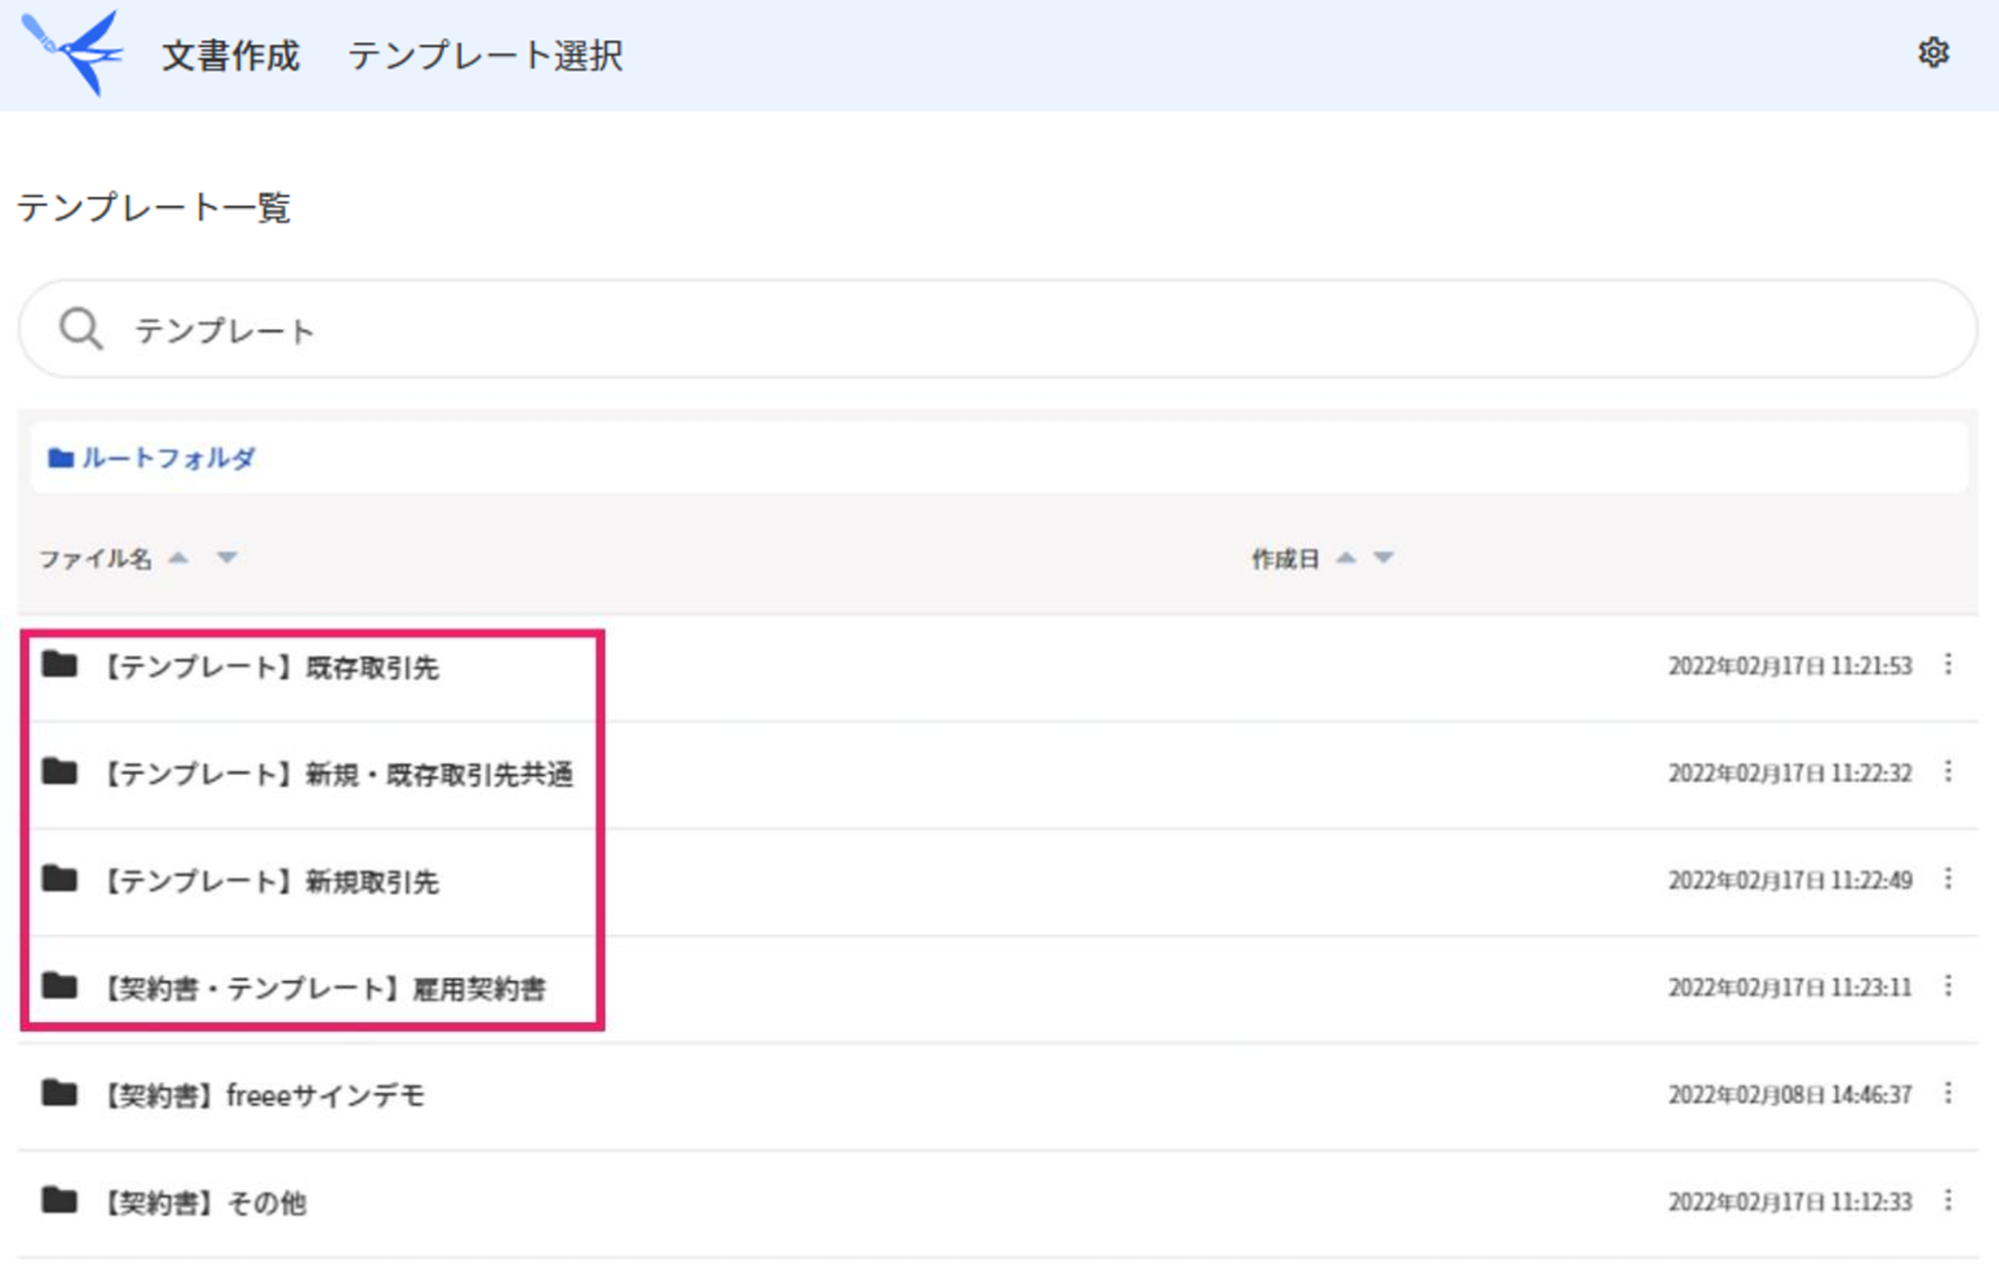This screenshot has width=1999, height=1265.
Task: Click folder icon of 既存取引先 row
Action: click(x=60, y=664)
